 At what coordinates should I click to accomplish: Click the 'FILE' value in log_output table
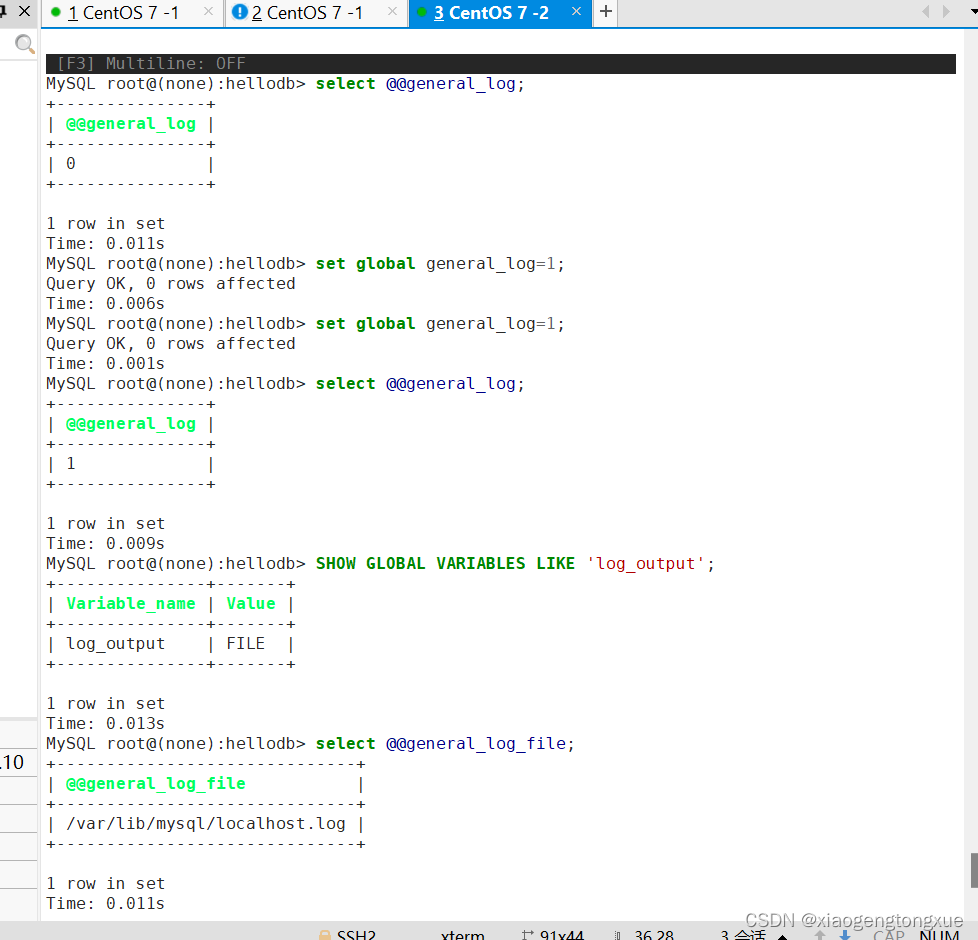[x=246, y=643]
